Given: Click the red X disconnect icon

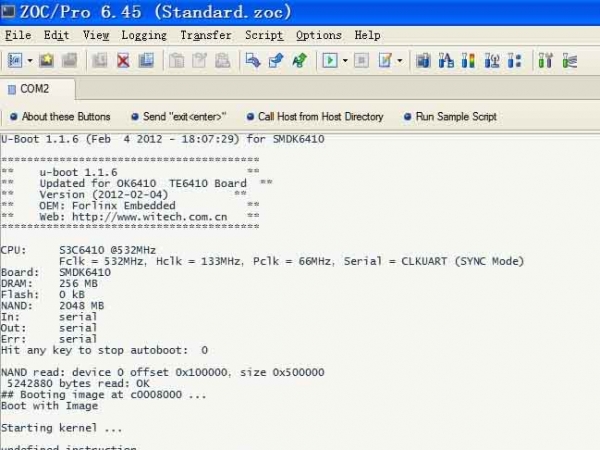Looking at the screenshot, I should [x=123, y=60].
